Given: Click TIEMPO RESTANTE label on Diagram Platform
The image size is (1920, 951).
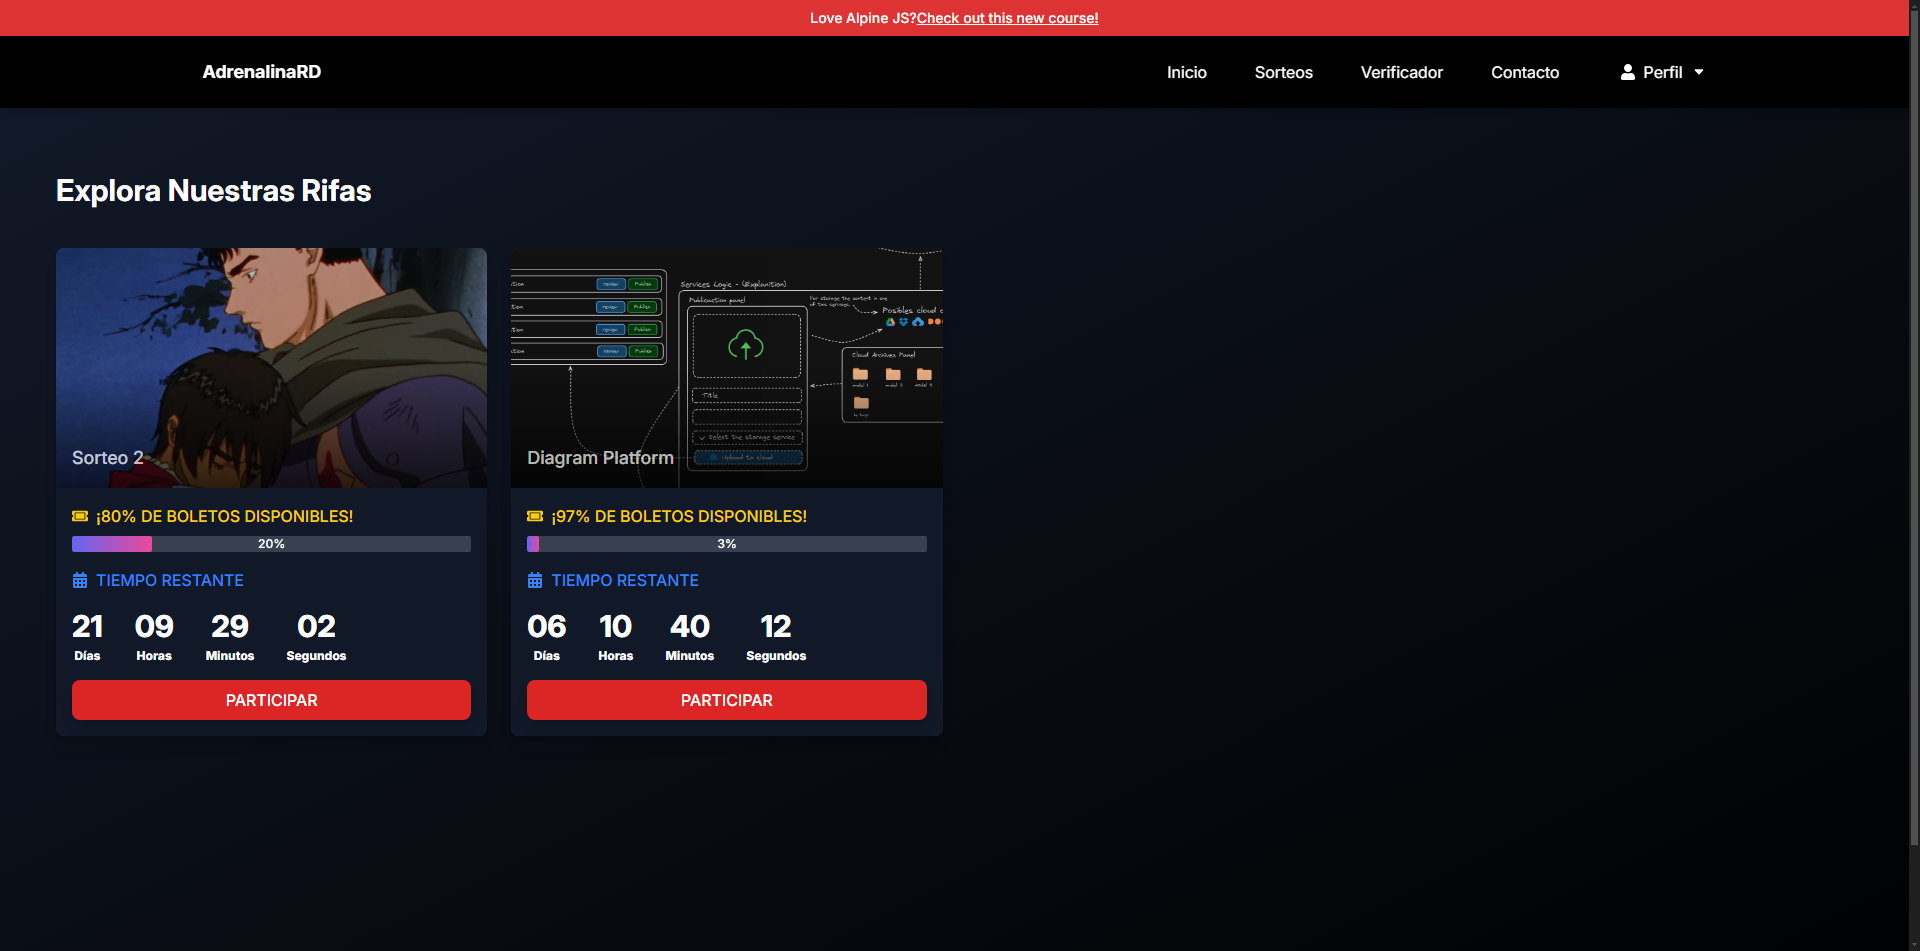Looking at the screenshot, I should 625,580.
